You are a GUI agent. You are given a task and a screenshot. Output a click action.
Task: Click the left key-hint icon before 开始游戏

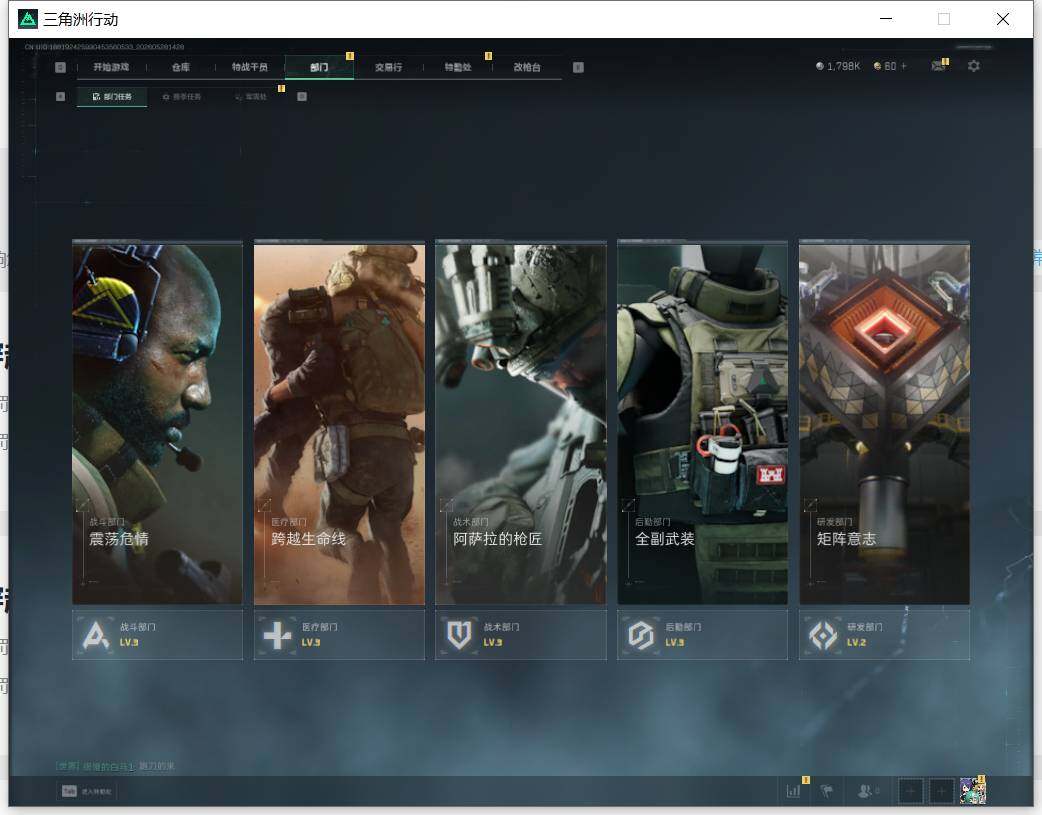coord(60,67)
